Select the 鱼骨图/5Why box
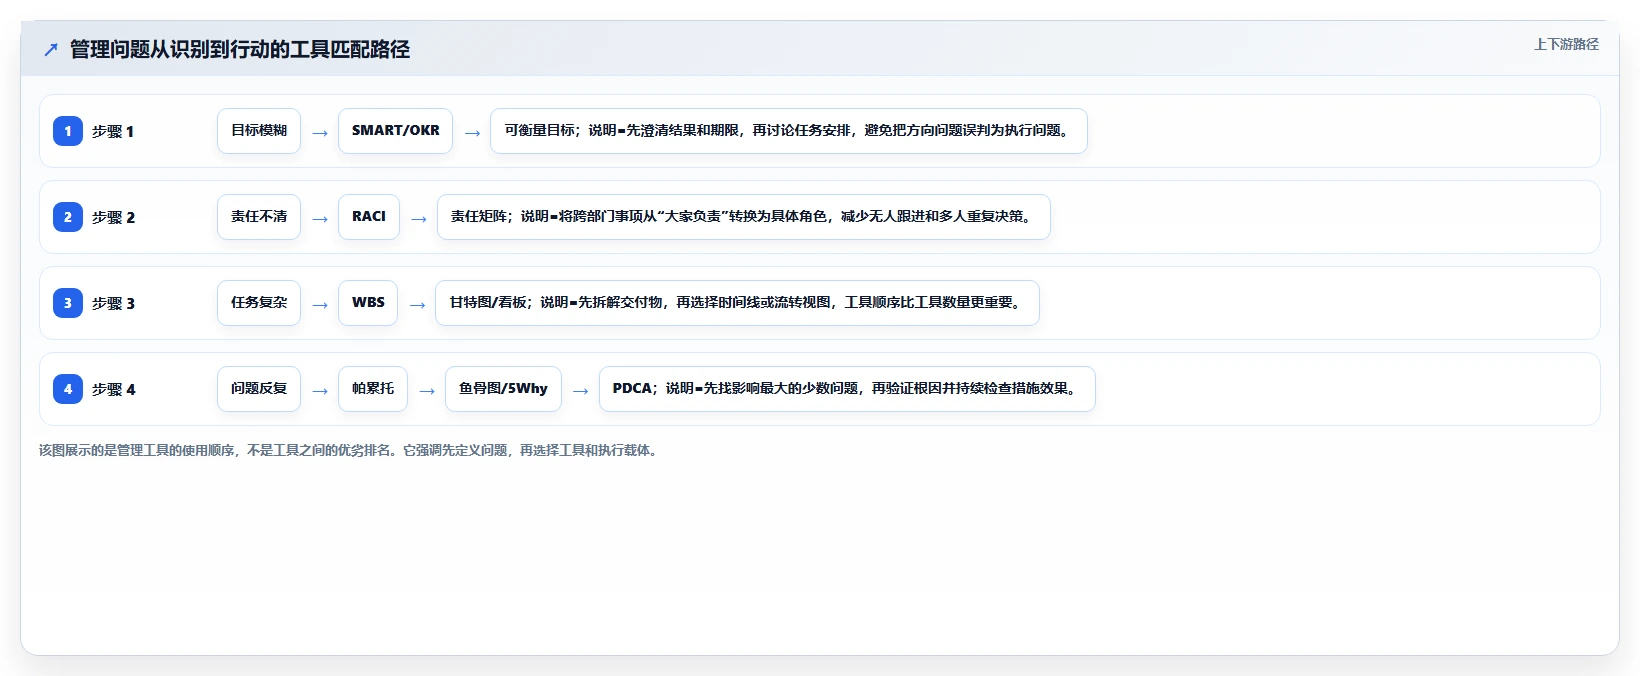The image size is (1640, 676). point(503,389)
